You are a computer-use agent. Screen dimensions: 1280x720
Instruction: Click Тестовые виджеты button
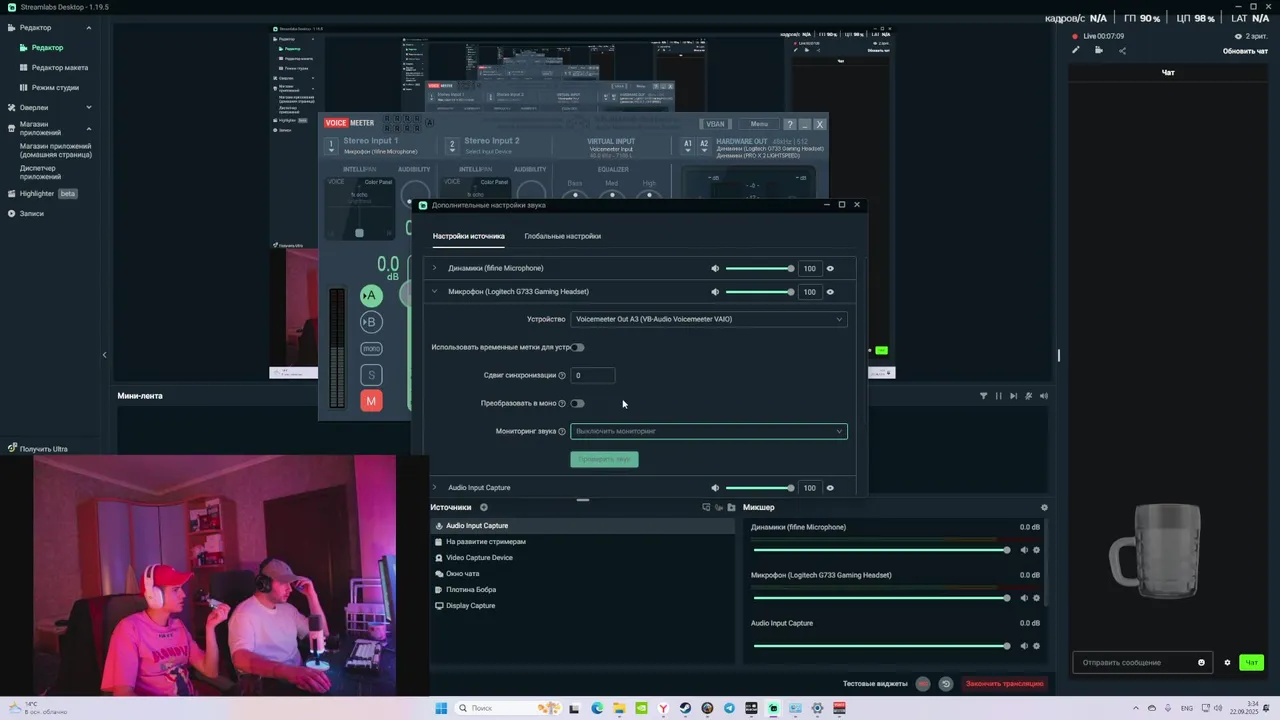point(875,684)
